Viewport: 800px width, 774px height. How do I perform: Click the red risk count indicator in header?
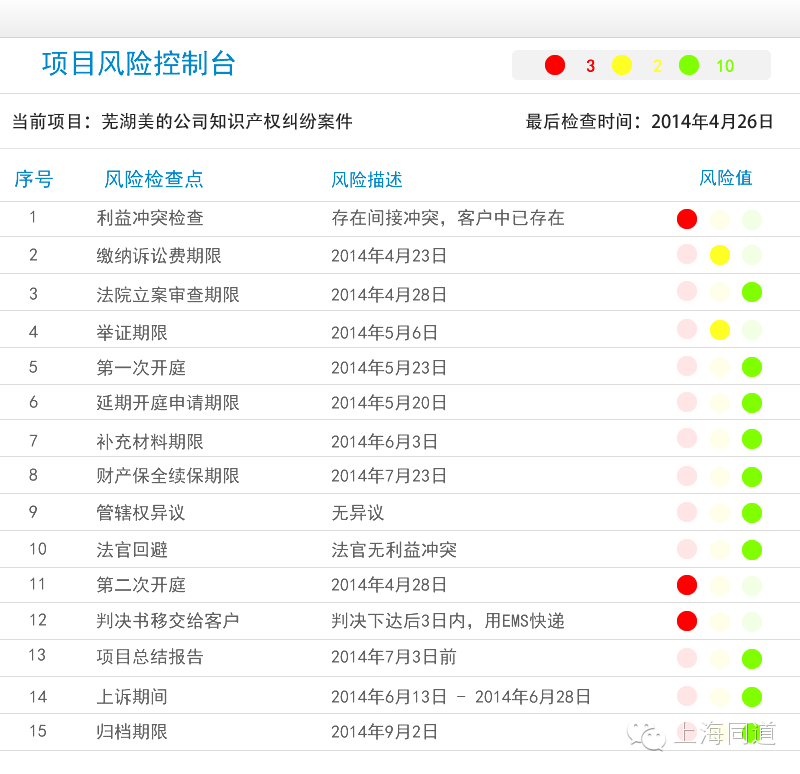555,65
